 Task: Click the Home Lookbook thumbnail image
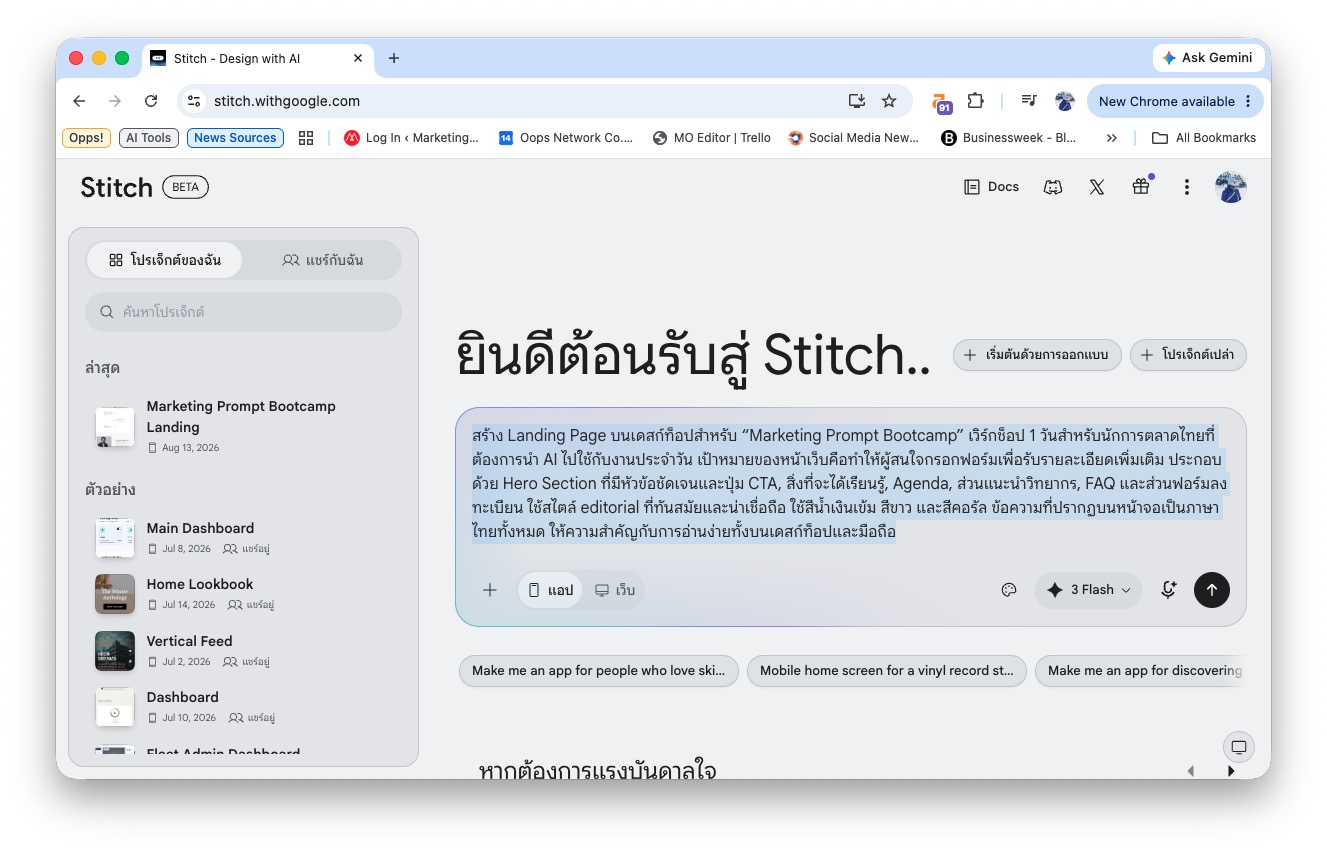(115, 594)
